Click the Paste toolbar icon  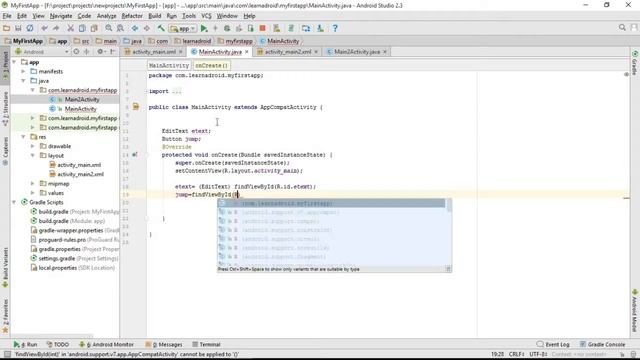[x=94, y=28]
